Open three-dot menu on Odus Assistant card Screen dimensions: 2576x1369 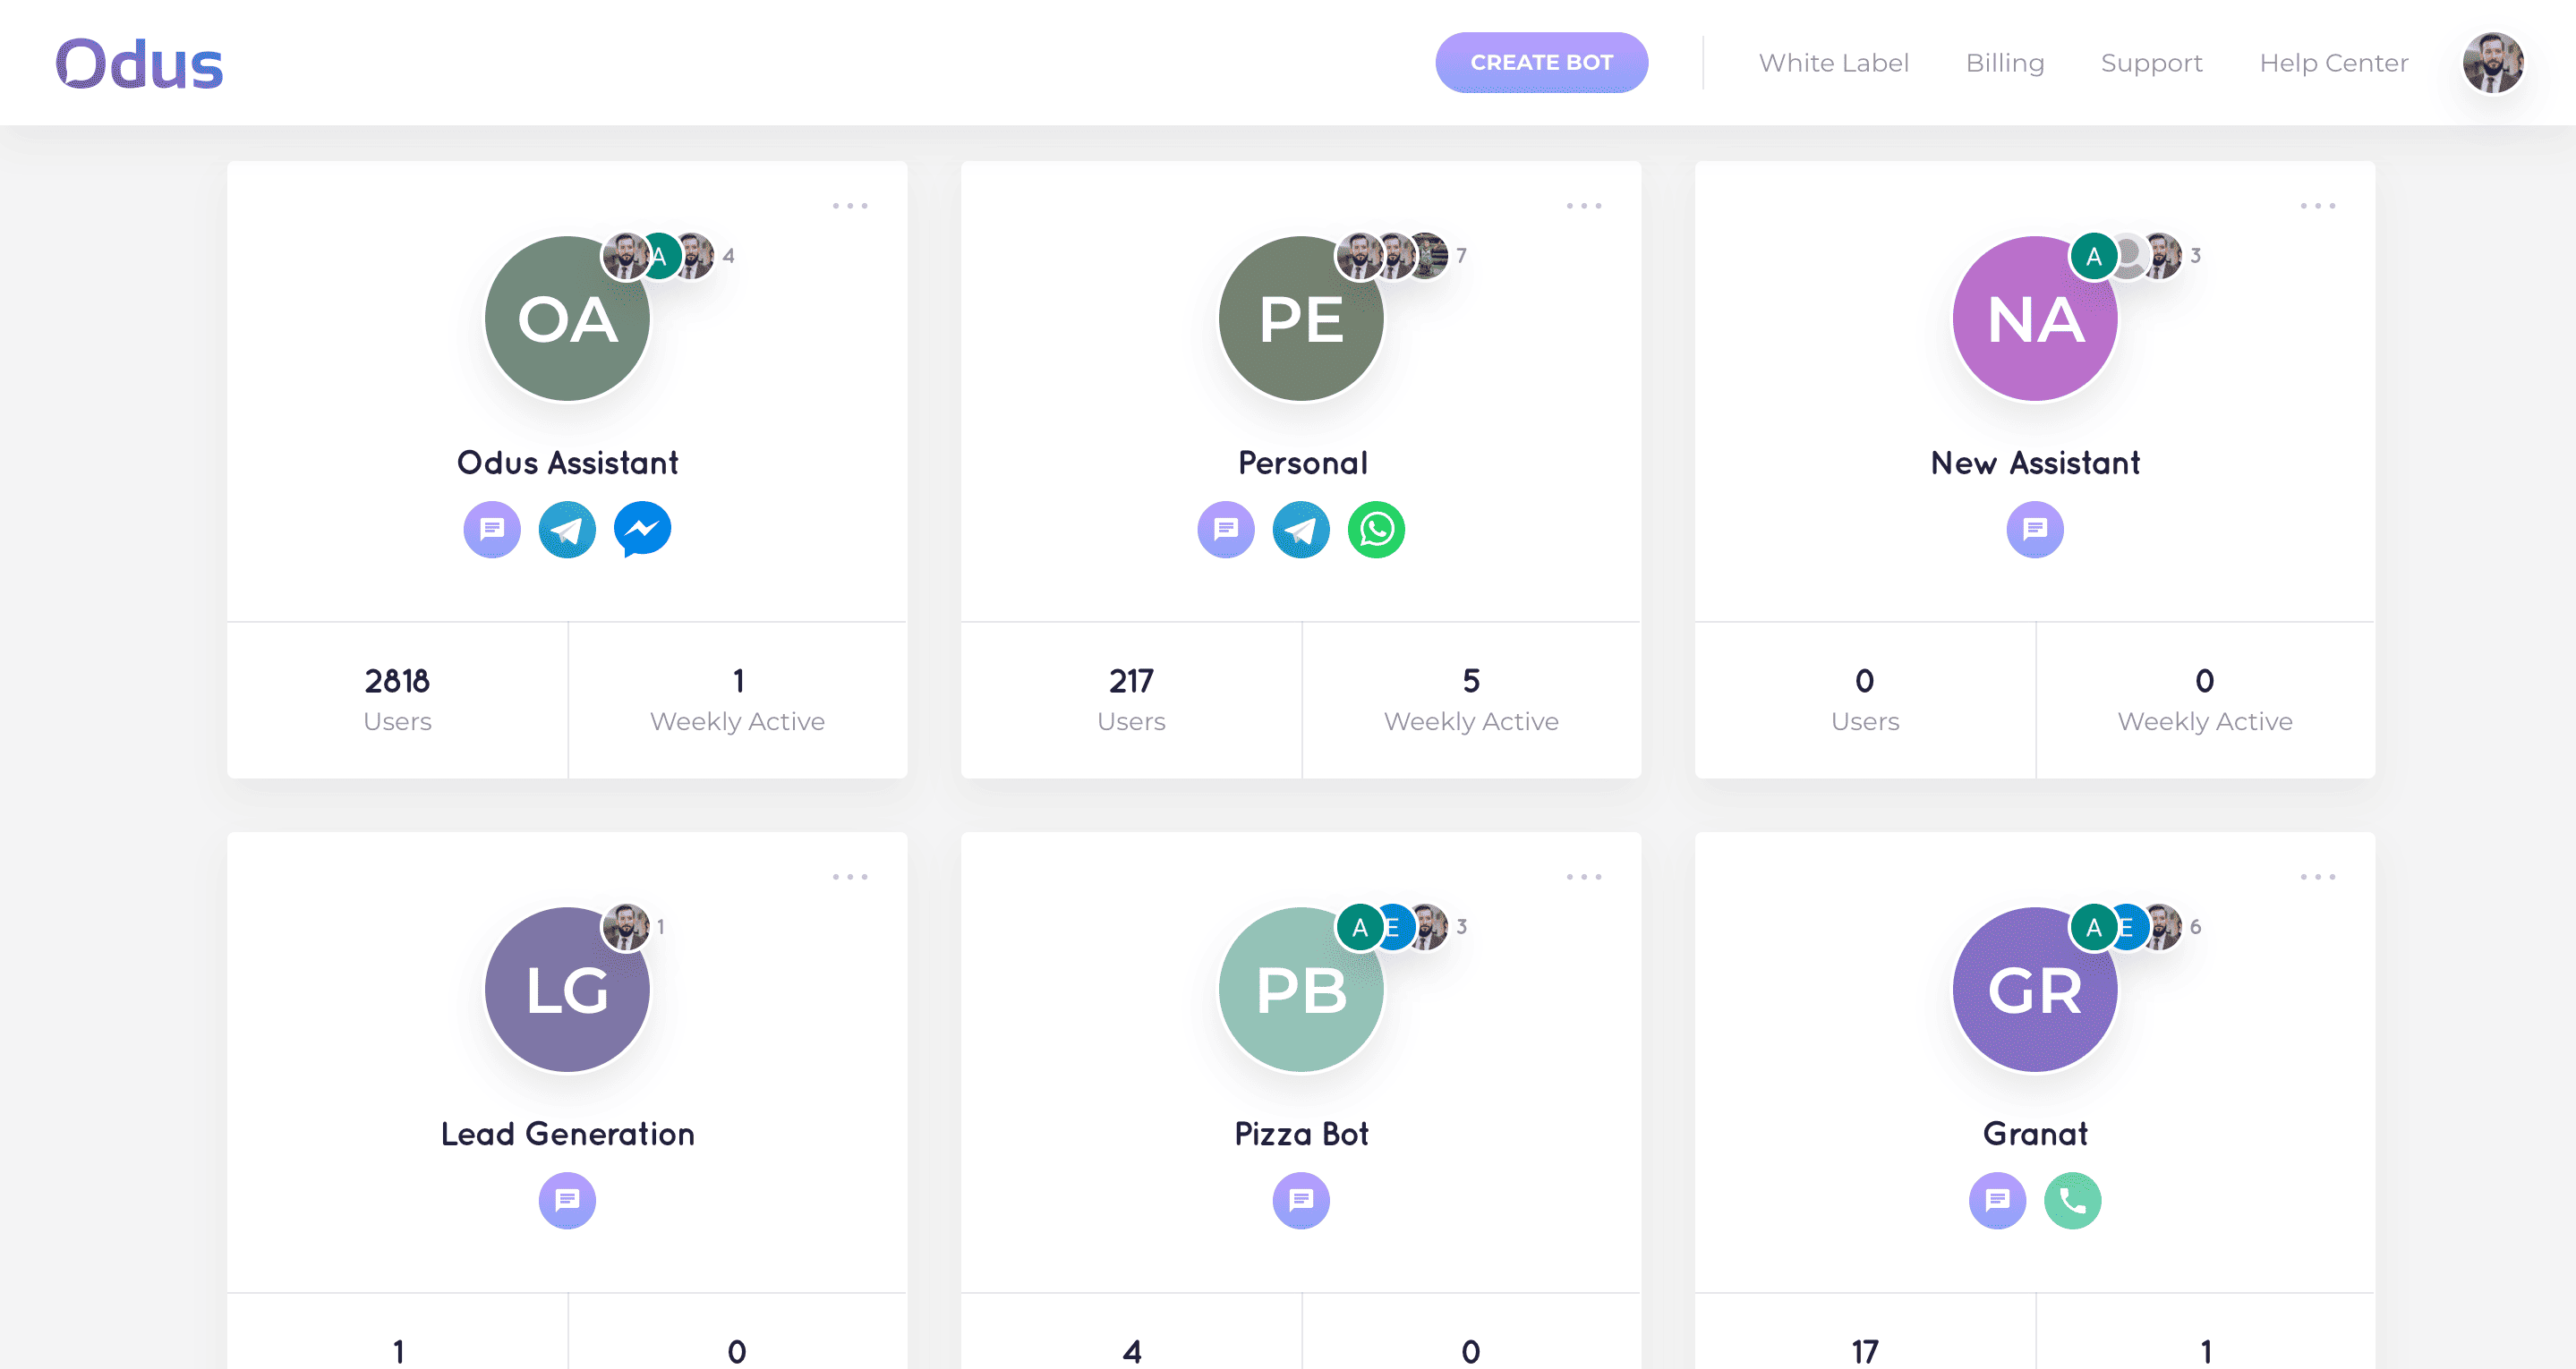coord(850,206)
